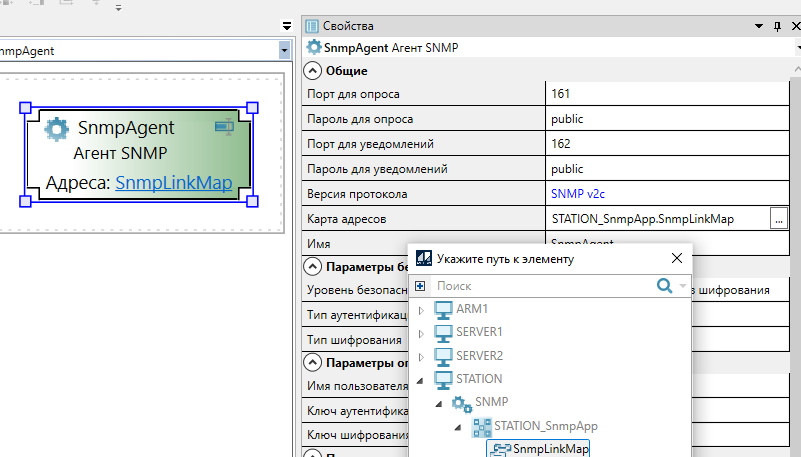This screenshot has width=801, height=457.
Task: Click the expand-all plus icon beside search
Action: (420, 286)
